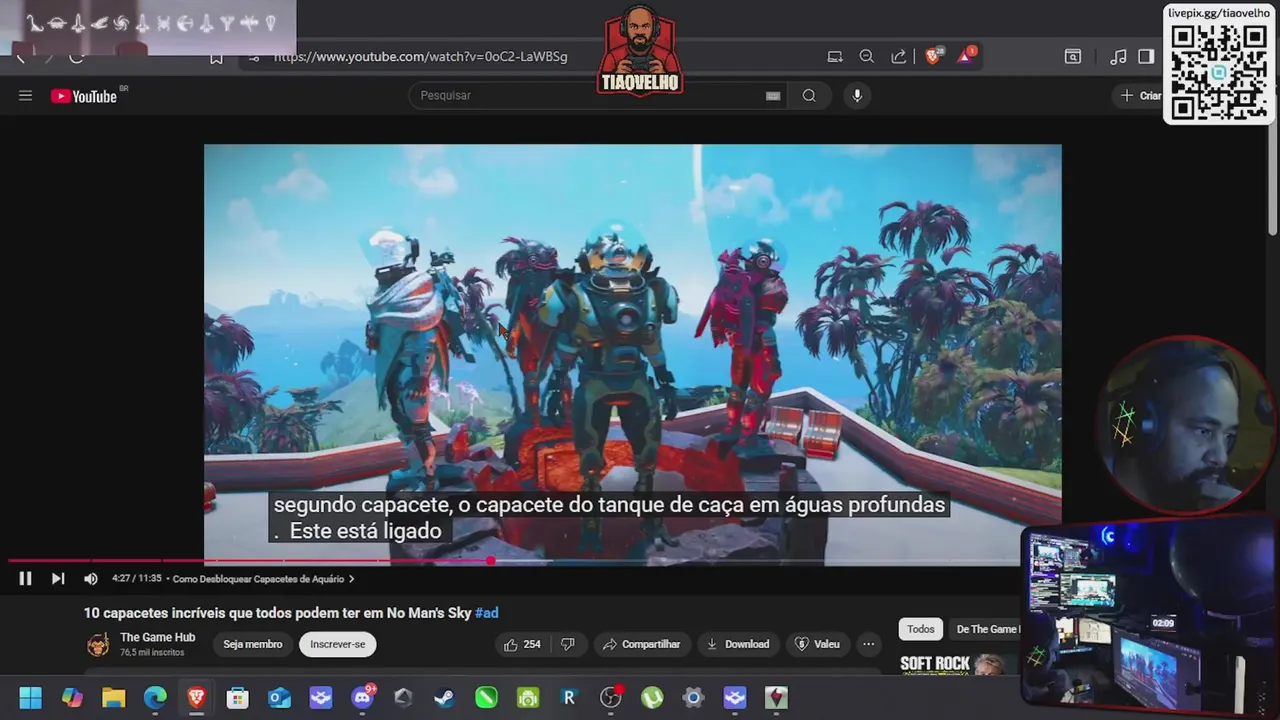Switch to Brave browser in taskbar
1280x720 pixels.
point(196,698)
